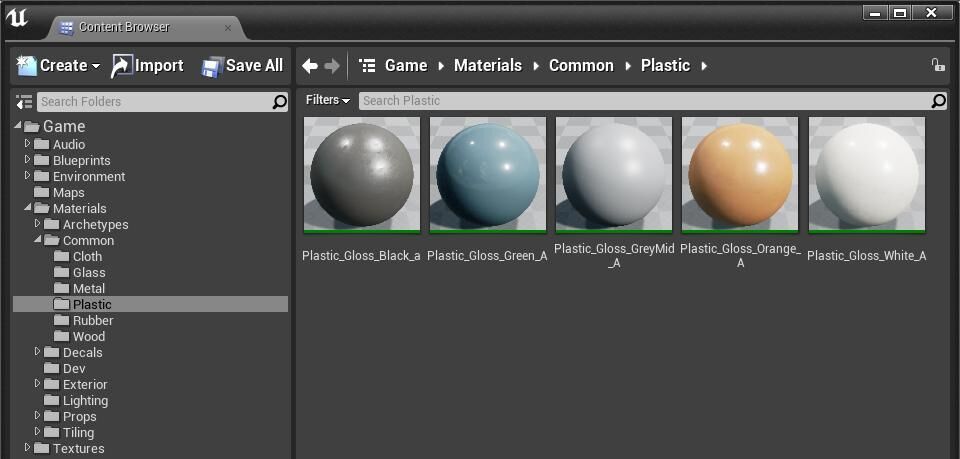Screen dimensions: 960x459
Task: Click the Create new asset button
Action: coord(59,66)
